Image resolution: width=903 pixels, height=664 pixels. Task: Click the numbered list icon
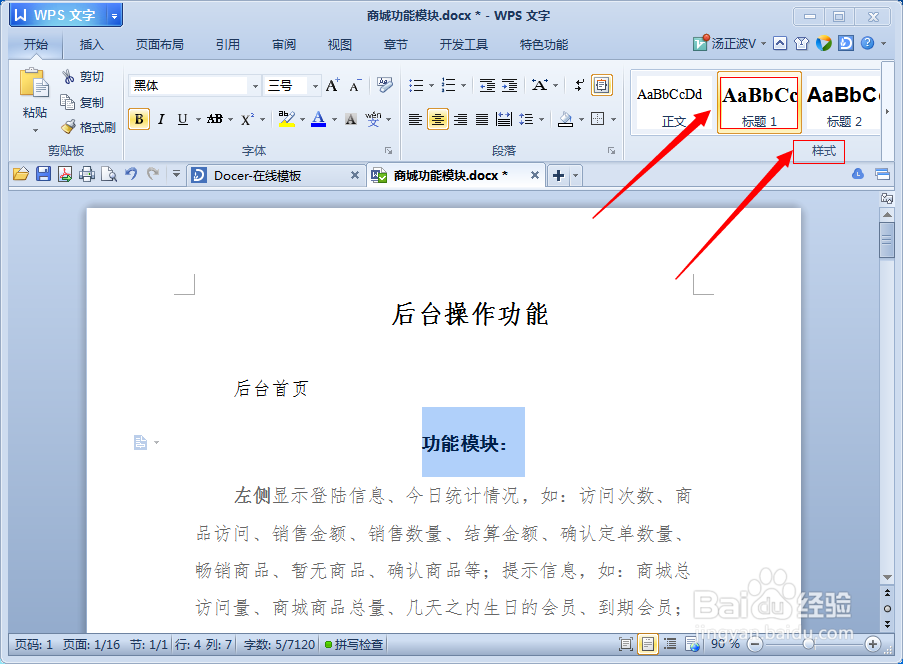[x=449, y=86]
